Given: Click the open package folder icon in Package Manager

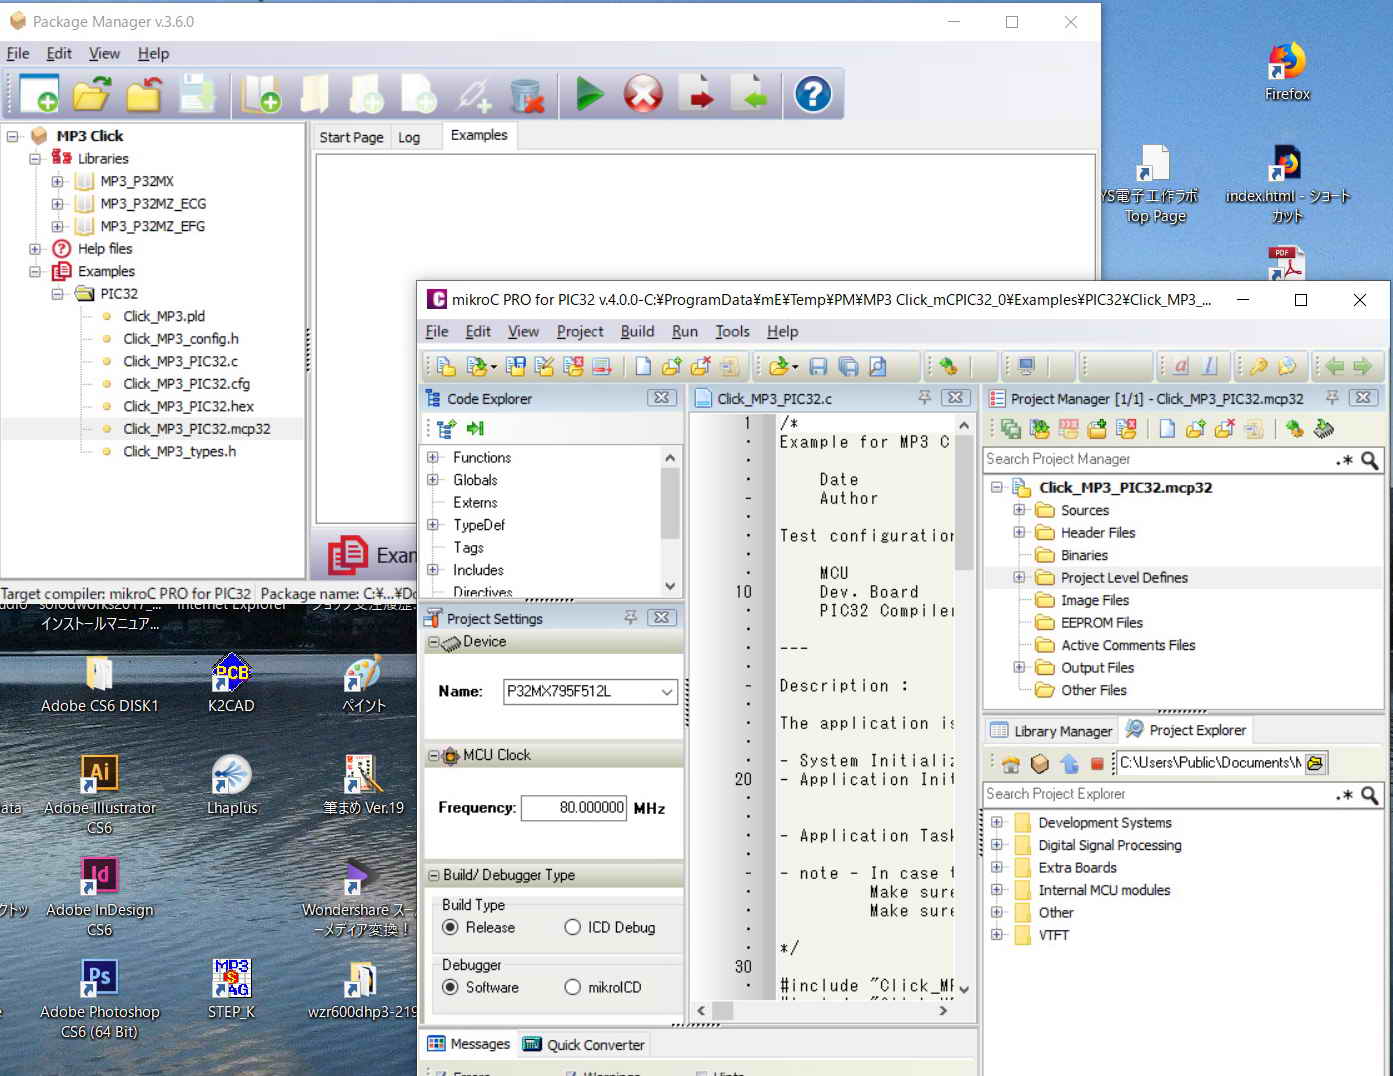Looking at the screenshot, I should point(91,94).
